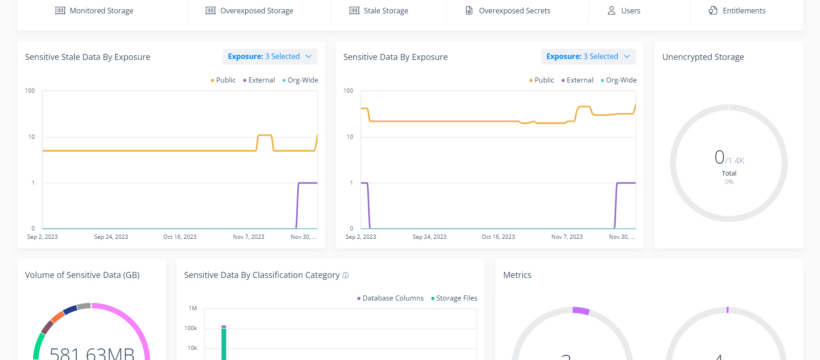
Task: Open the Stale Storage tab
Action: [379, 10]
